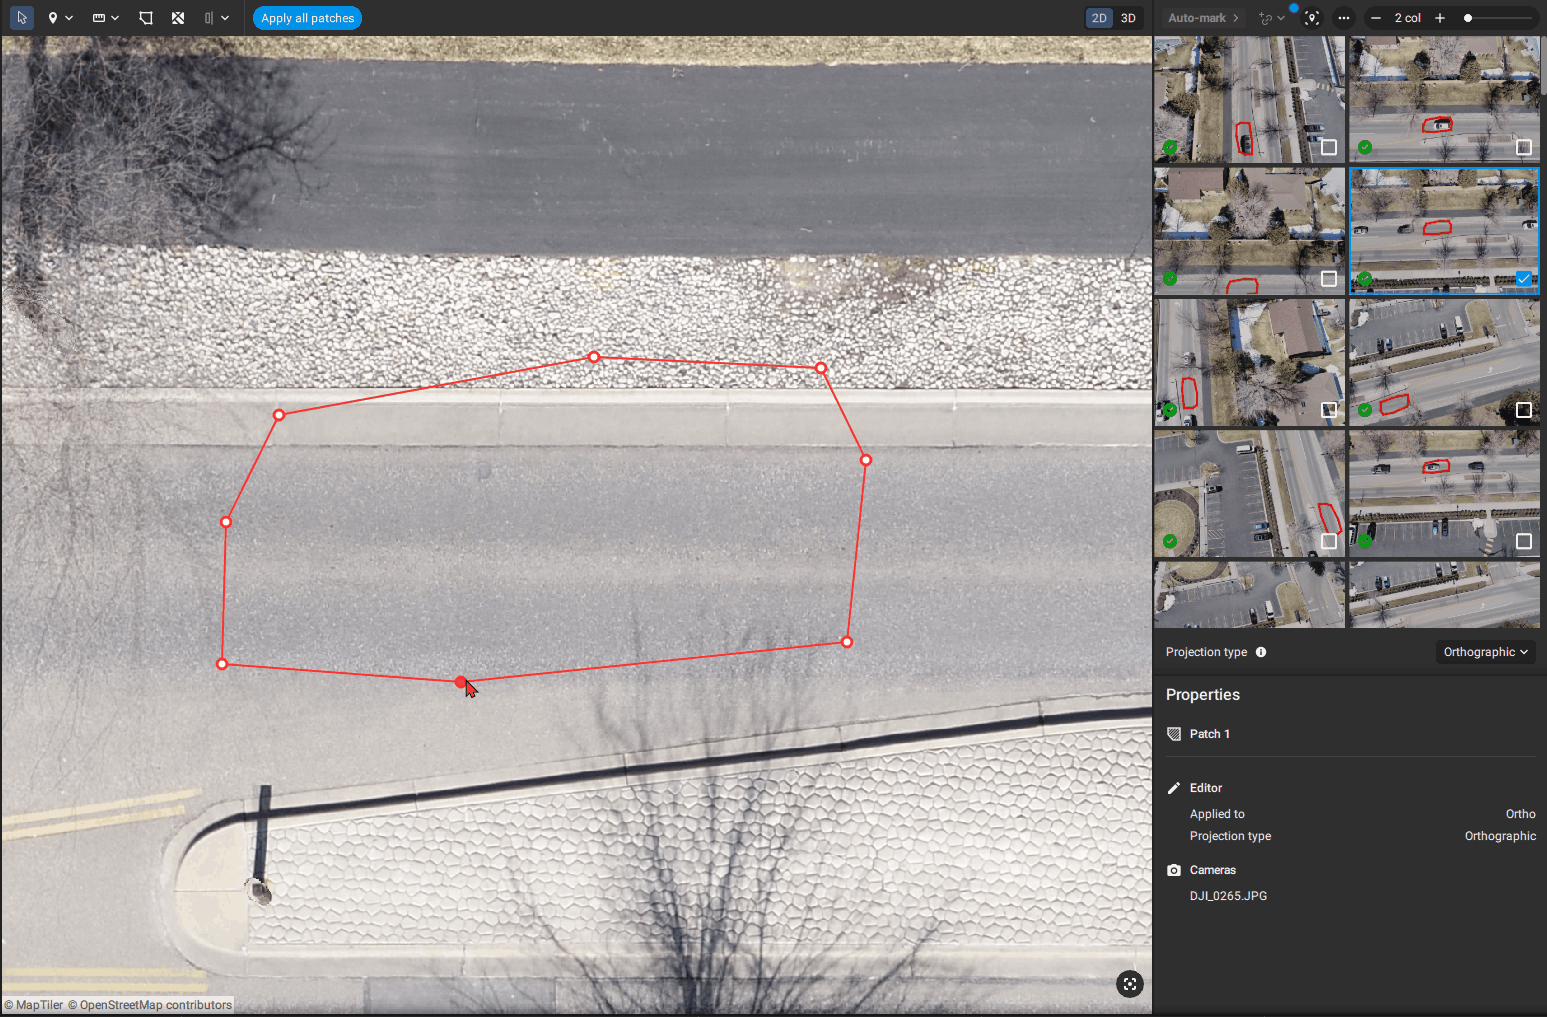Expand the location marker dropdown arrow
The image size is (1547, 1017).
pyautogui.click(x=69, y=18)
